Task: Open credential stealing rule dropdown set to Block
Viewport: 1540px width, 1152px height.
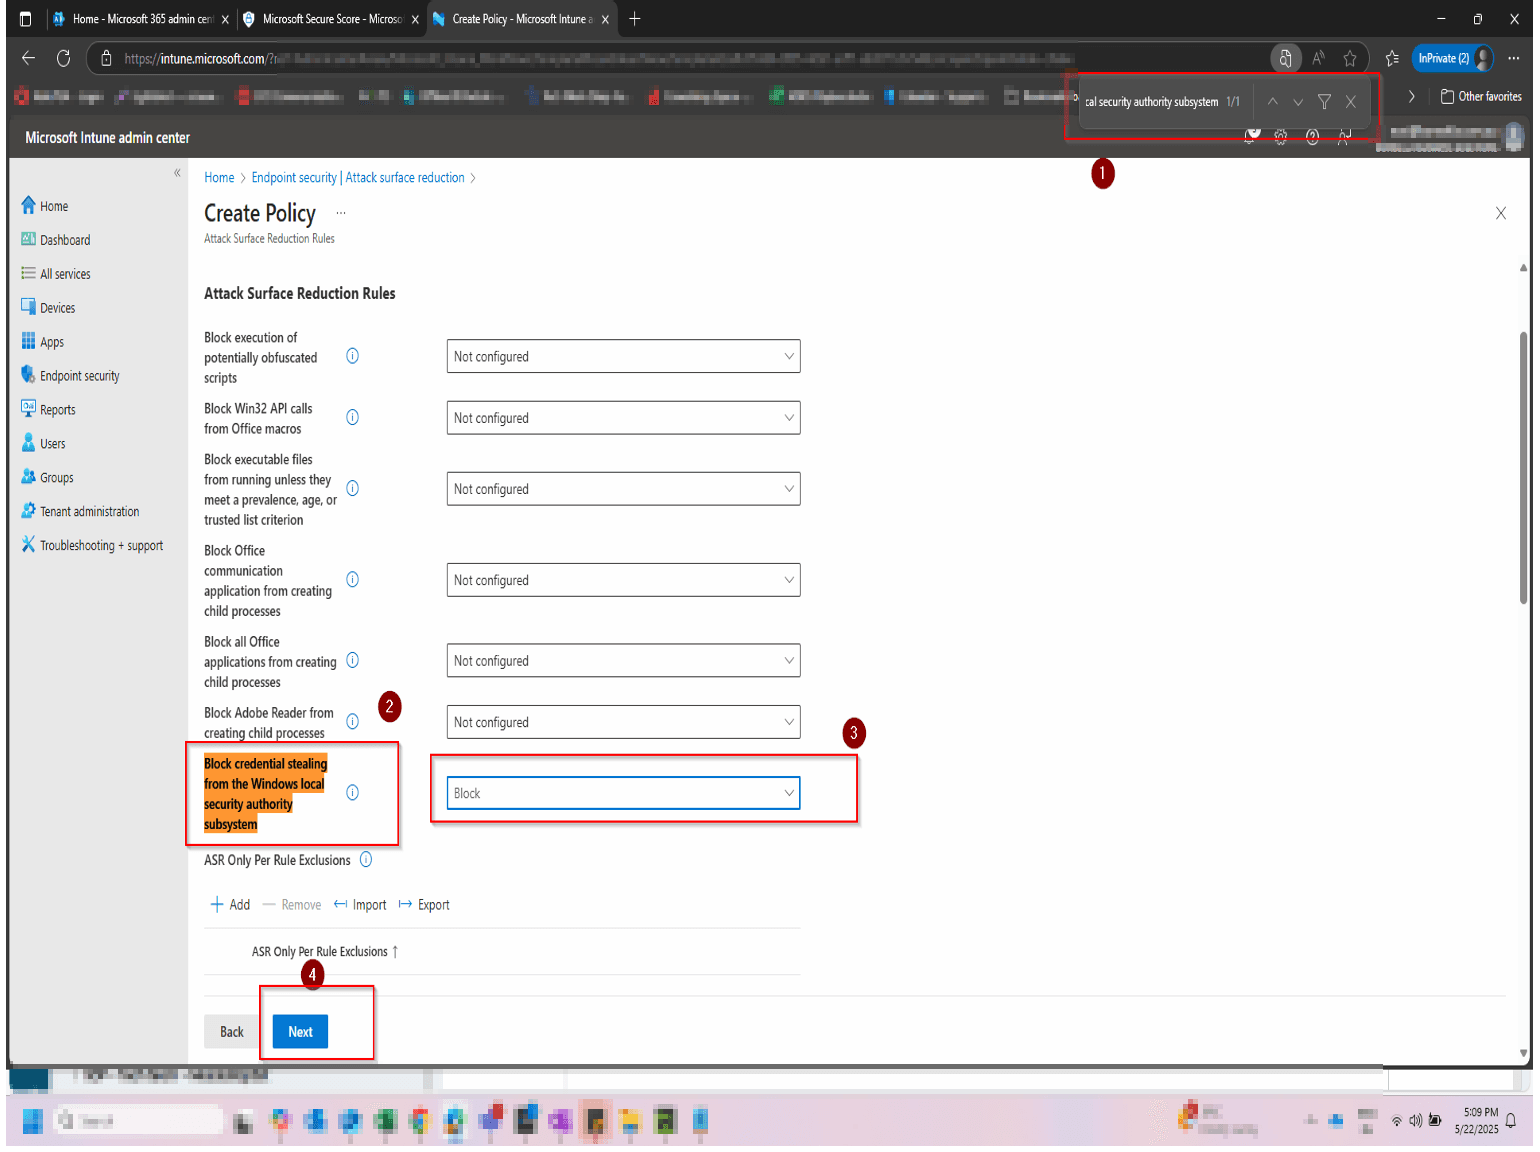Action: point(623,793)
